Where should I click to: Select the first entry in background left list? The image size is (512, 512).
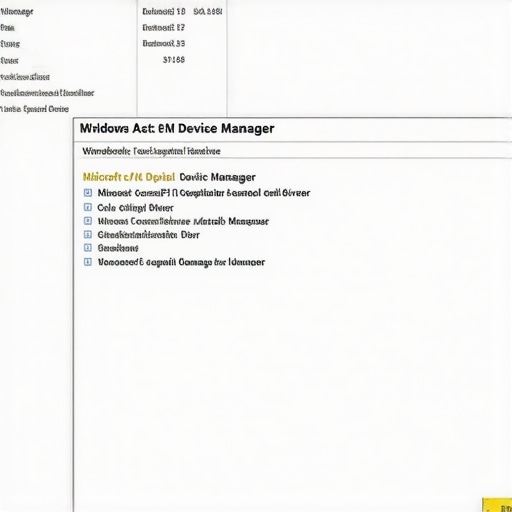(x=17, y=12)
